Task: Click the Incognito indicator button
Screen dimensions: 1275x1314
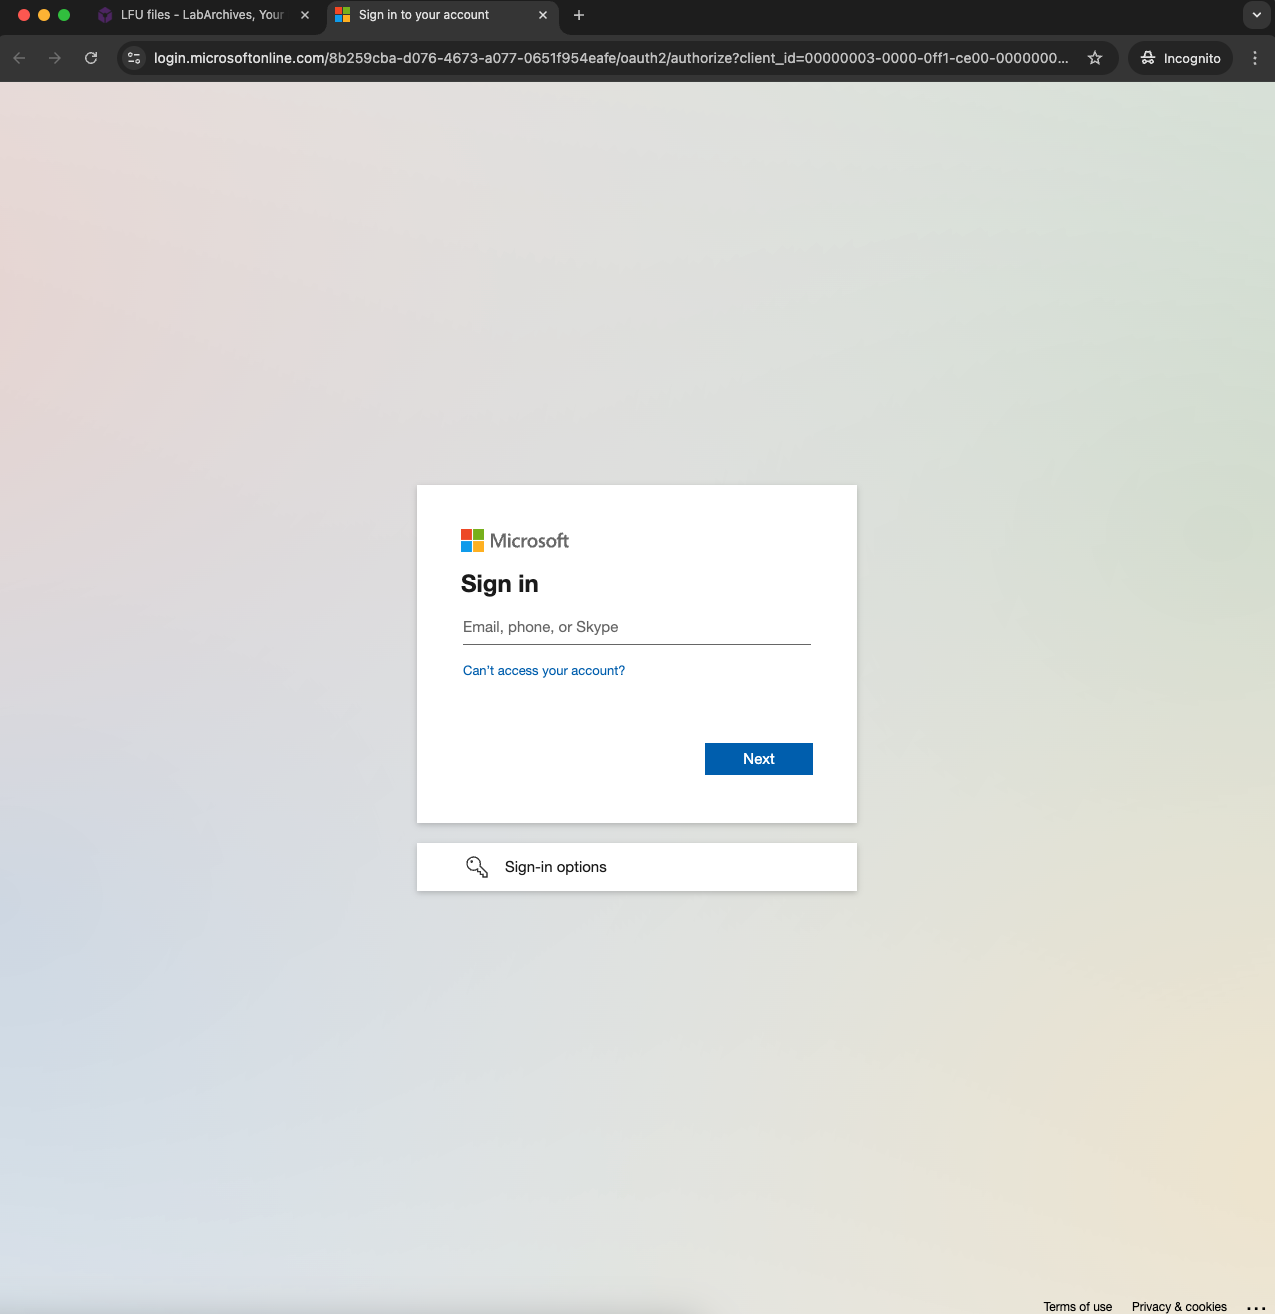Action: pos(1181,58)
